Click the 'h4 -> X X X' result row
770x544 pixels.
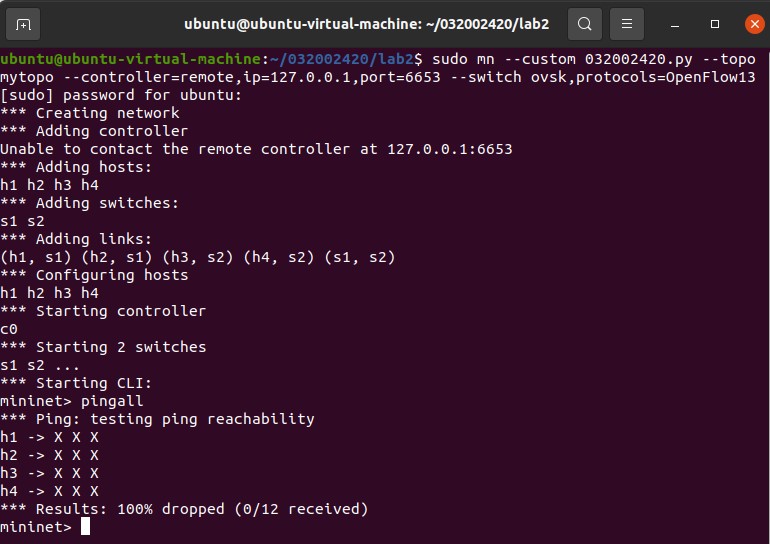49,491
